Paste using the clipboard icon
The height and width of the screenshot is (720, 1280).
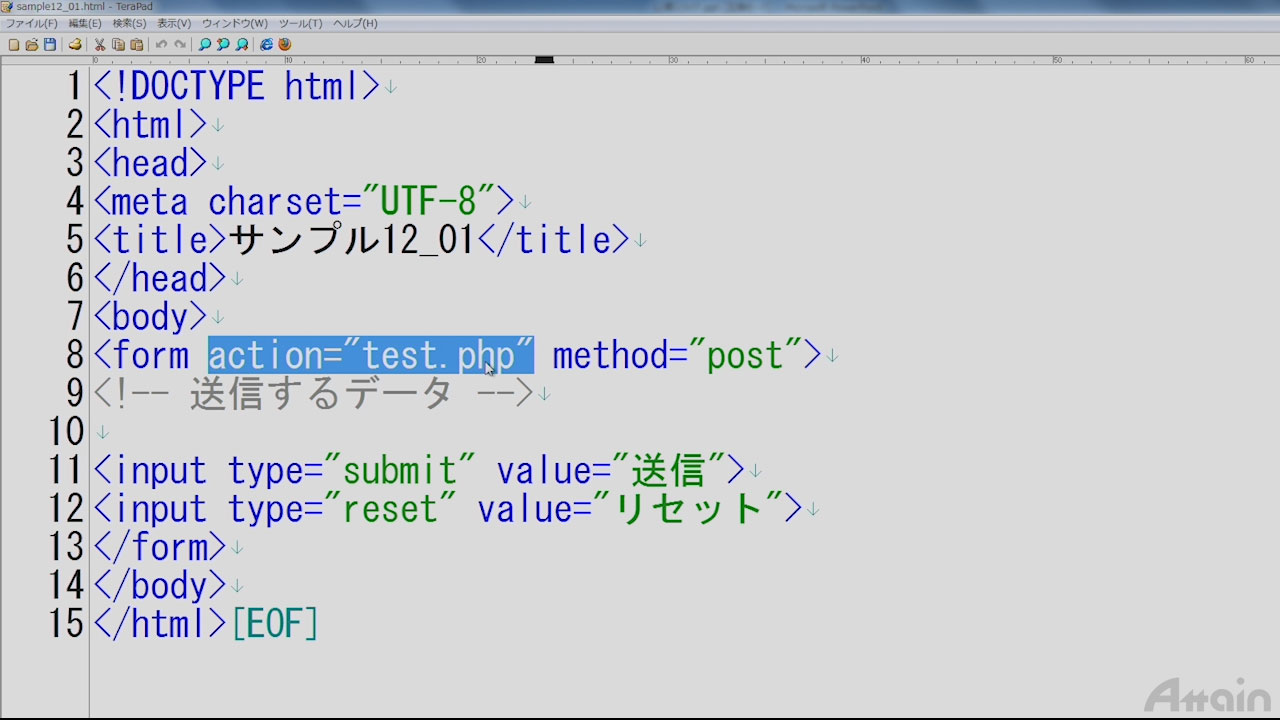[136, 44]
